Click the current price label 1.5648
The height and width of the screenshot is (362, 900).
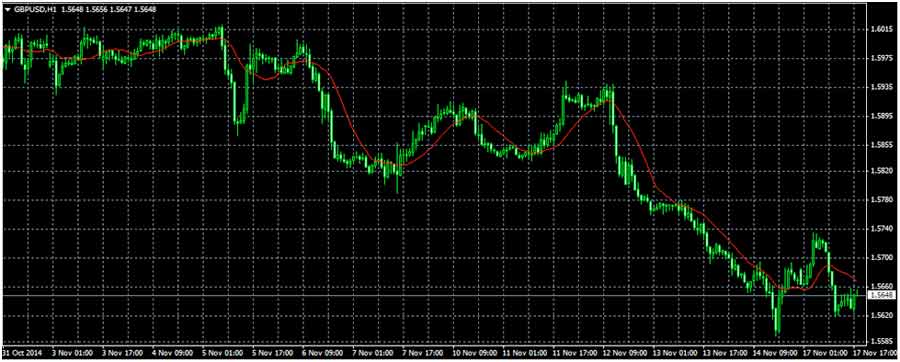point(880,295)
